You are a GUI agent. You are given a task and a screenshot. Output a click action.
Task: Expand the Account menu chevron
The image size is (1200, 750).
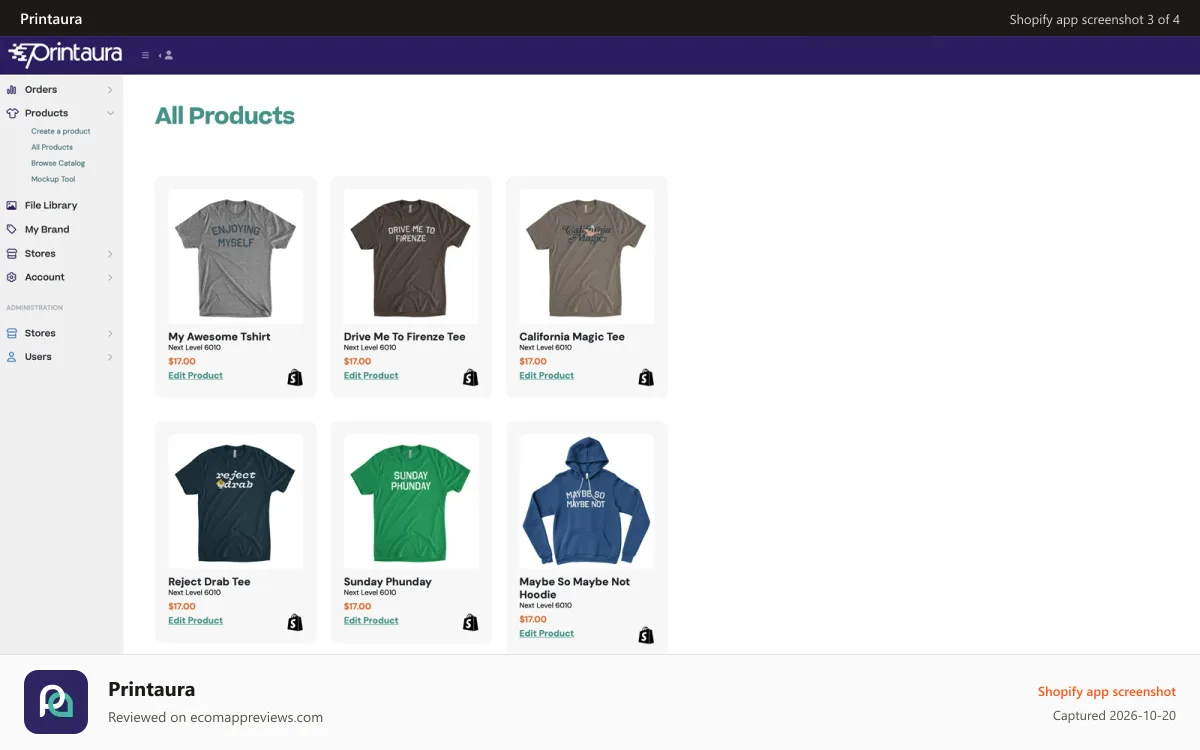(x=110, y=277)
